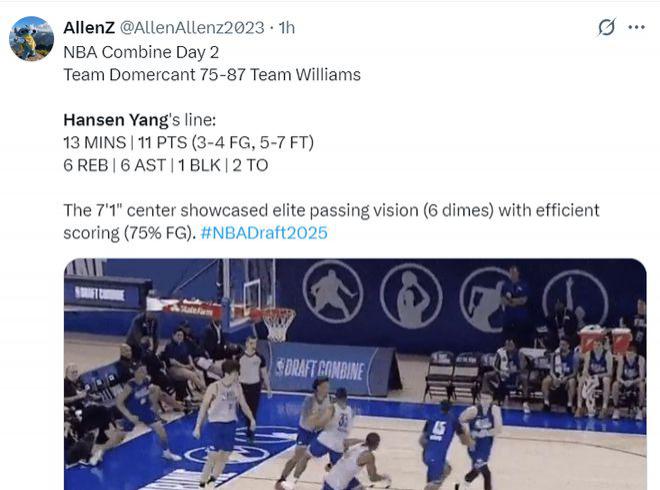
Task: Click the 13 MINS 11 PTS stat line
Action: (189, 143)
